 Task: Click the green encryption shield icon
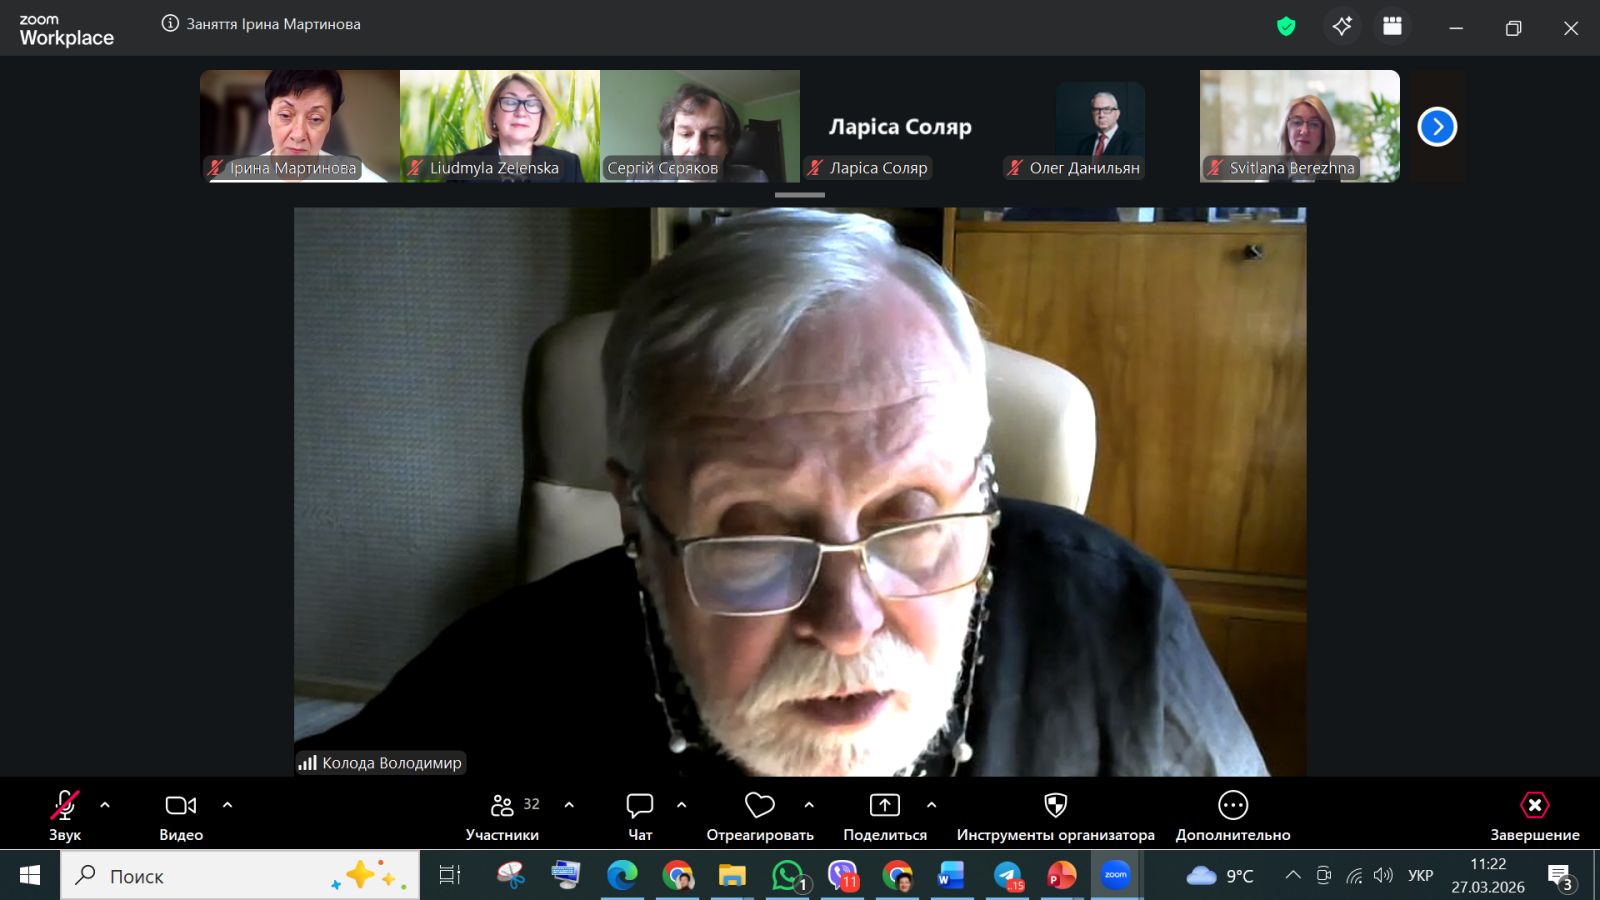click(x=1286, y=27)
